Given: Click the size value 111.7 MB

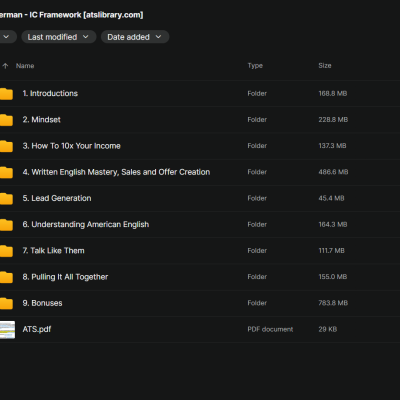Looking at the screenshot, I should (x=331, y=250).
